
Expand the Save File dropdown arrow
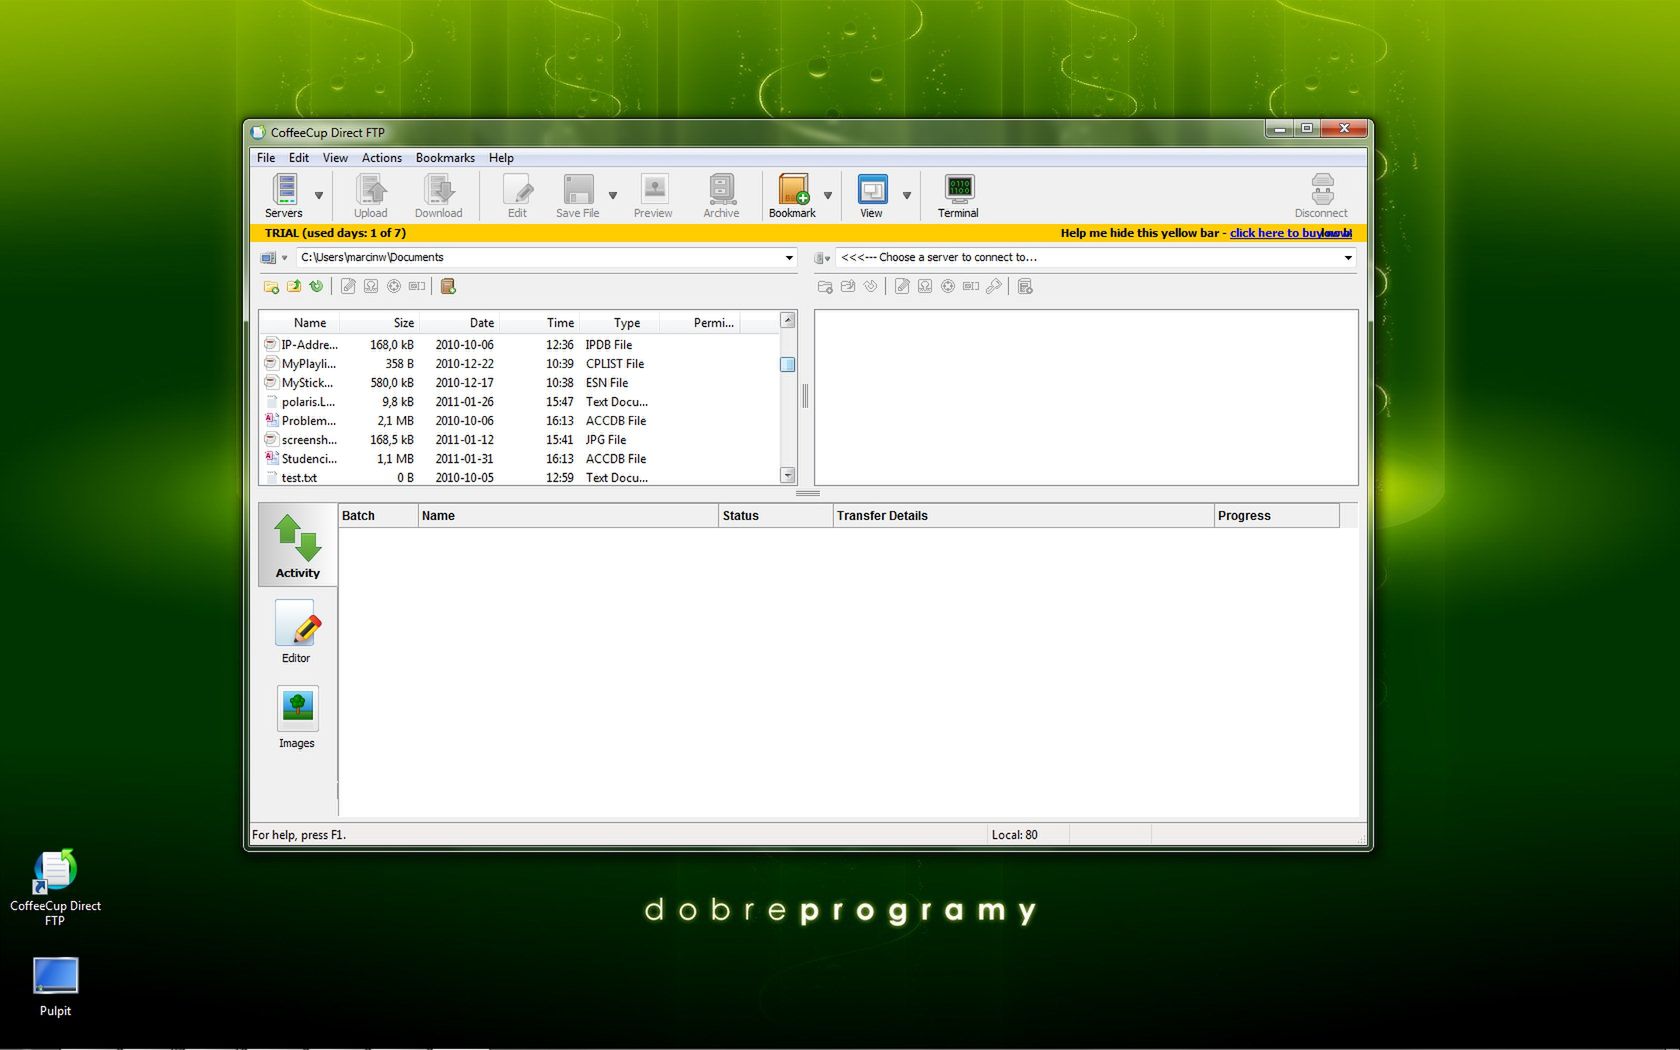click(613, 196)
